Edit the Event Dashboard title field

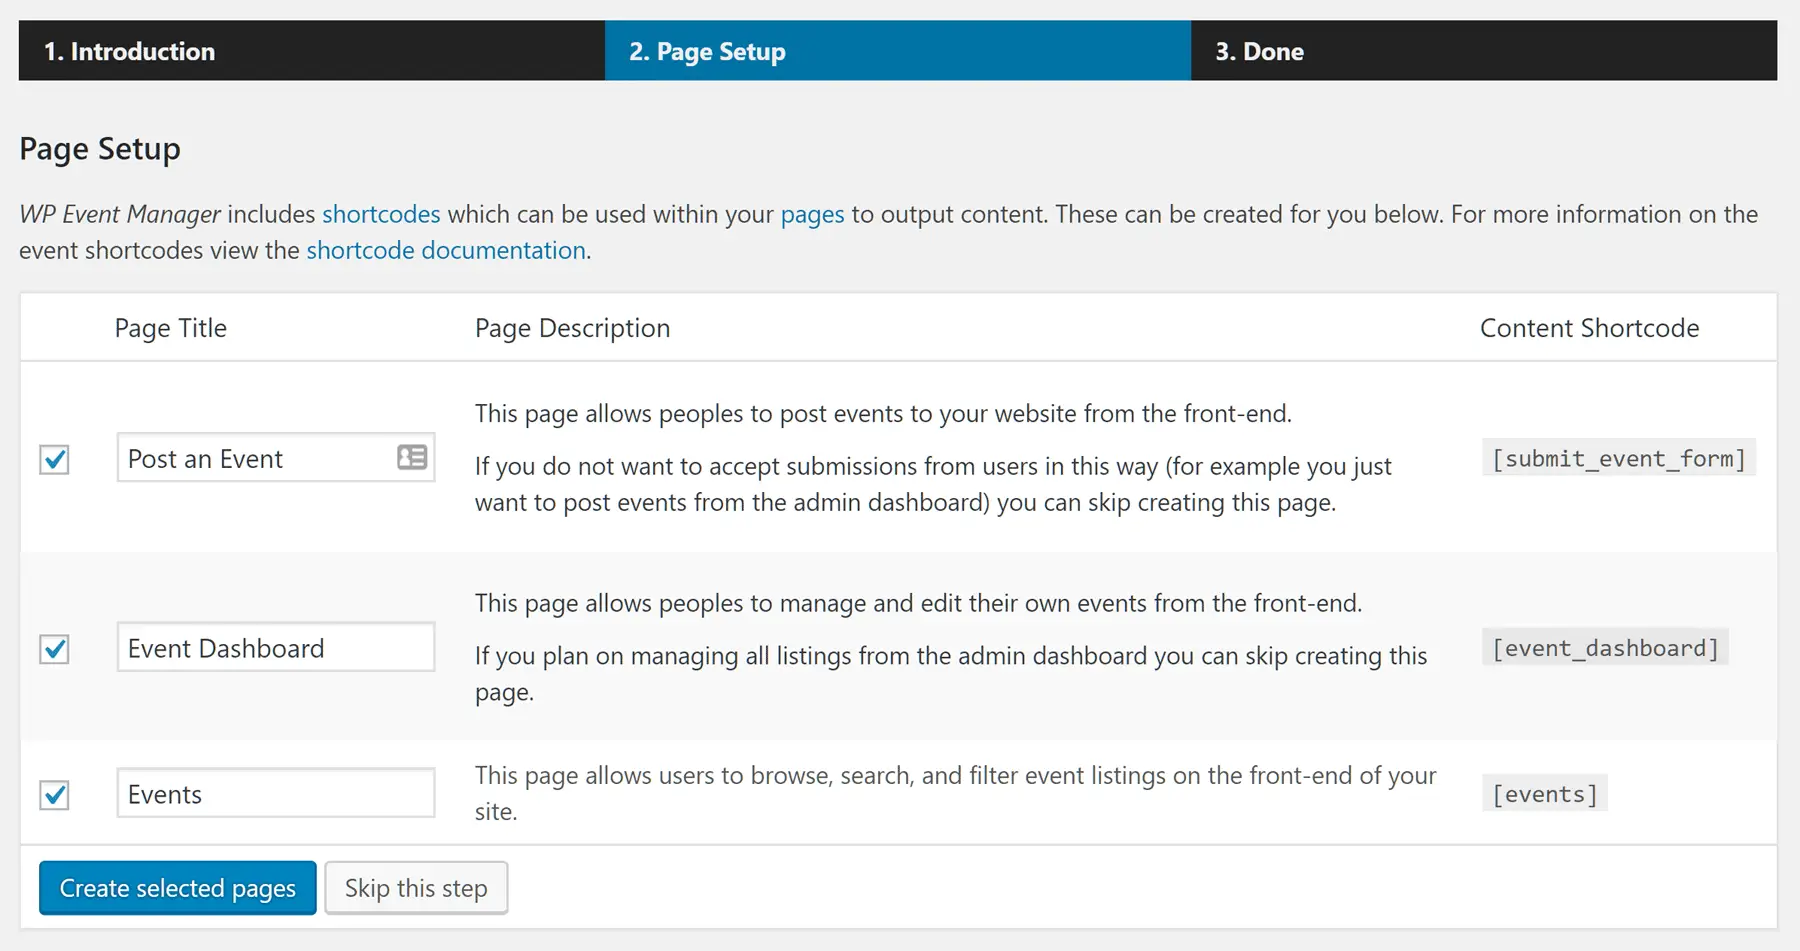pos(276,647)
